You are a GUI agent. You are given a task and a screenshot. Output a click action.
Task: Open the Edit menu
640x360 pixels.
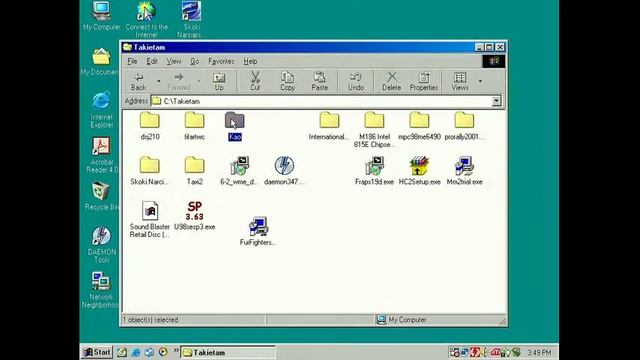[x=152, y=61]
